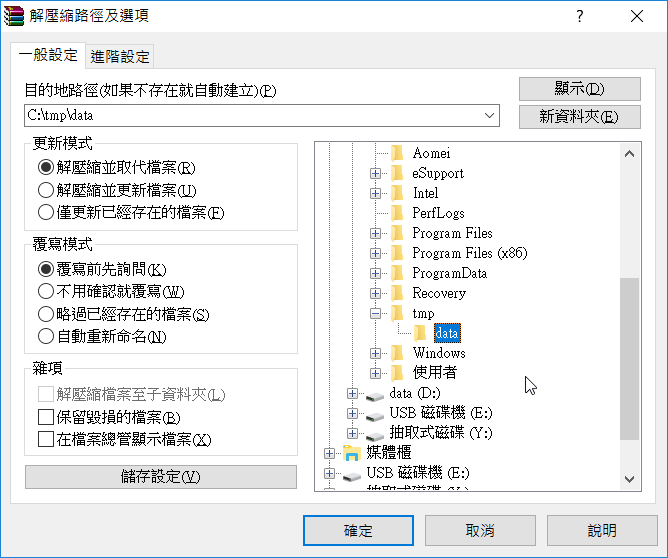Click the WinRAR books icon in title bar
The image size is (668, 558).
tap(13, 16)
